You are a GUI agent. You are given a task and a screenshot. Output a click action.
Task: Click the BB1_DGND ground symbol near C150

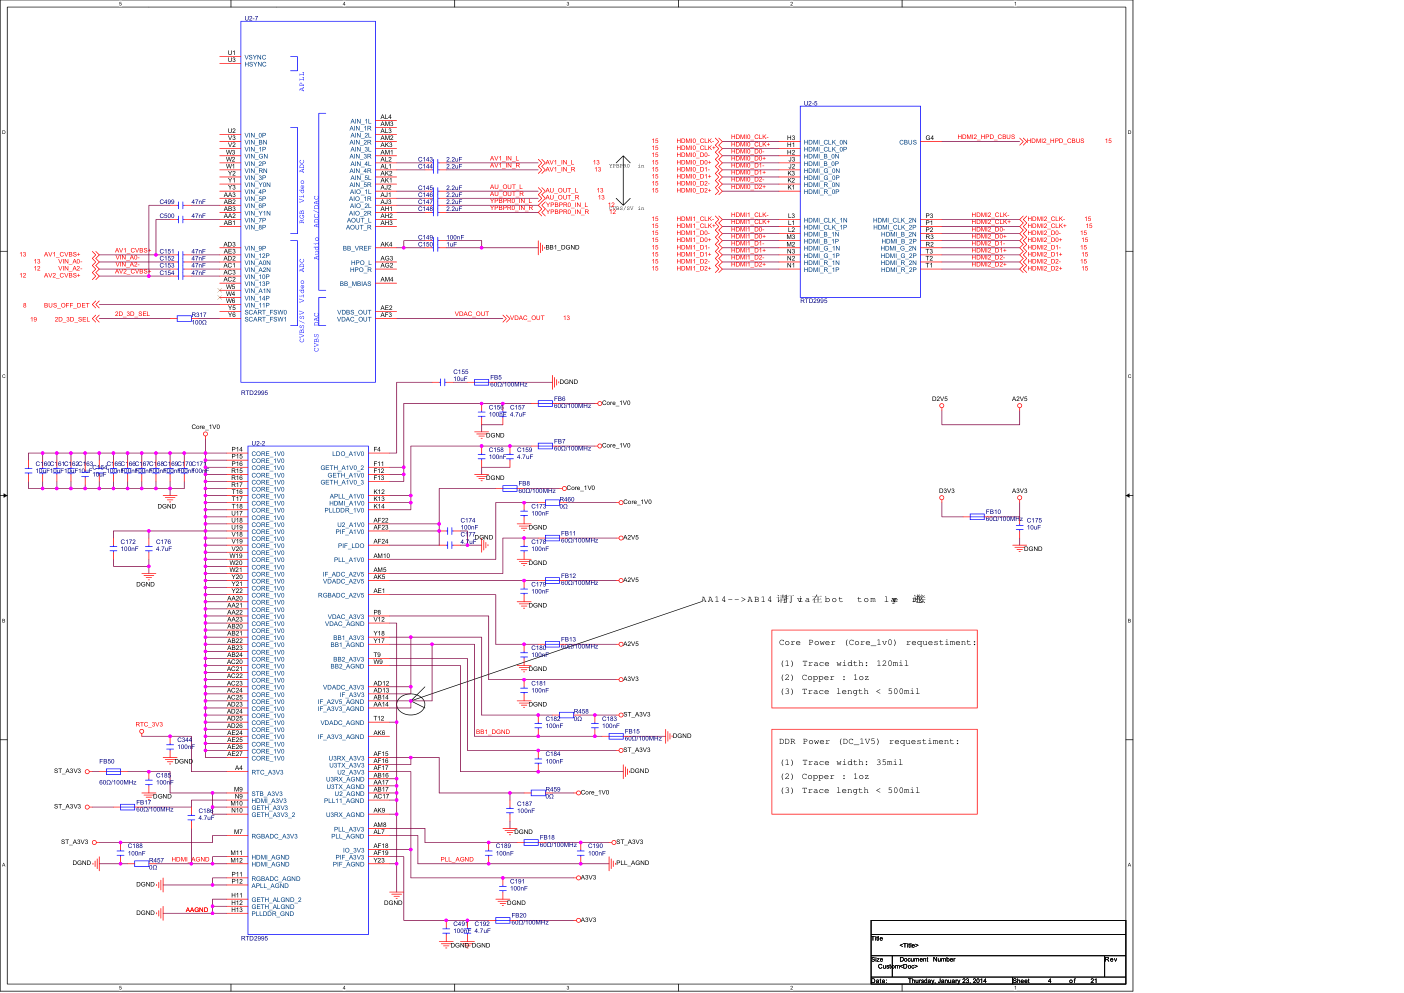click(539, 247)
